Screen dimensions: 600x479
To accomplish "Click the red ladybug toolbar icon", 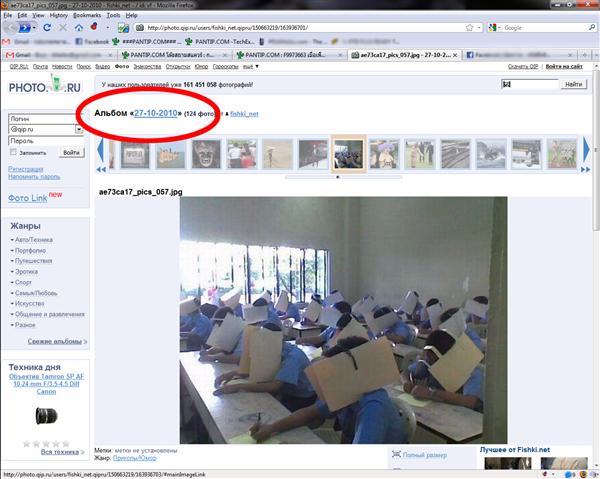I will click(x=94, y=26).
